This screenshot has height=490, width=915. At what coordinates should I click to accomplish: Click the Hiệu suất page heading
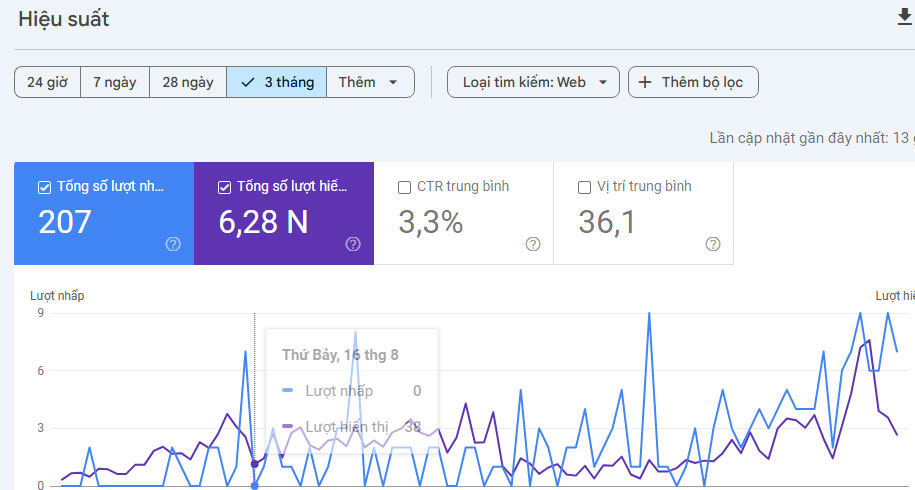(x=64, y=19)
